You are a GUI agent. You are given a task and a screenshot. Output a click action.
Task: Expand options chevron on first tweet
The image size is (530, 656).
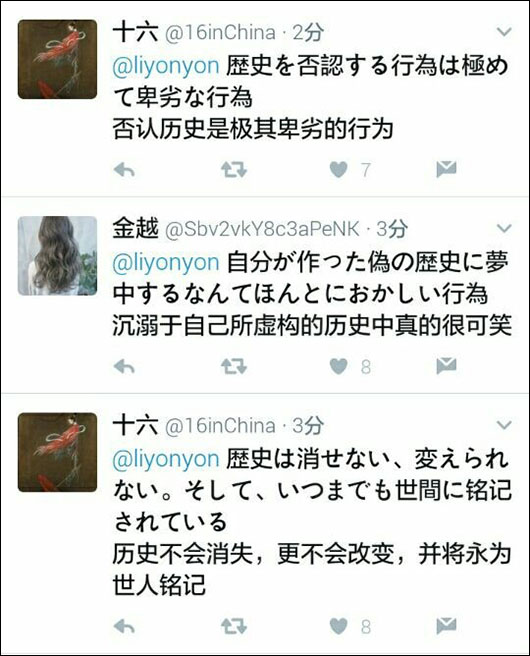coord(504,32)
